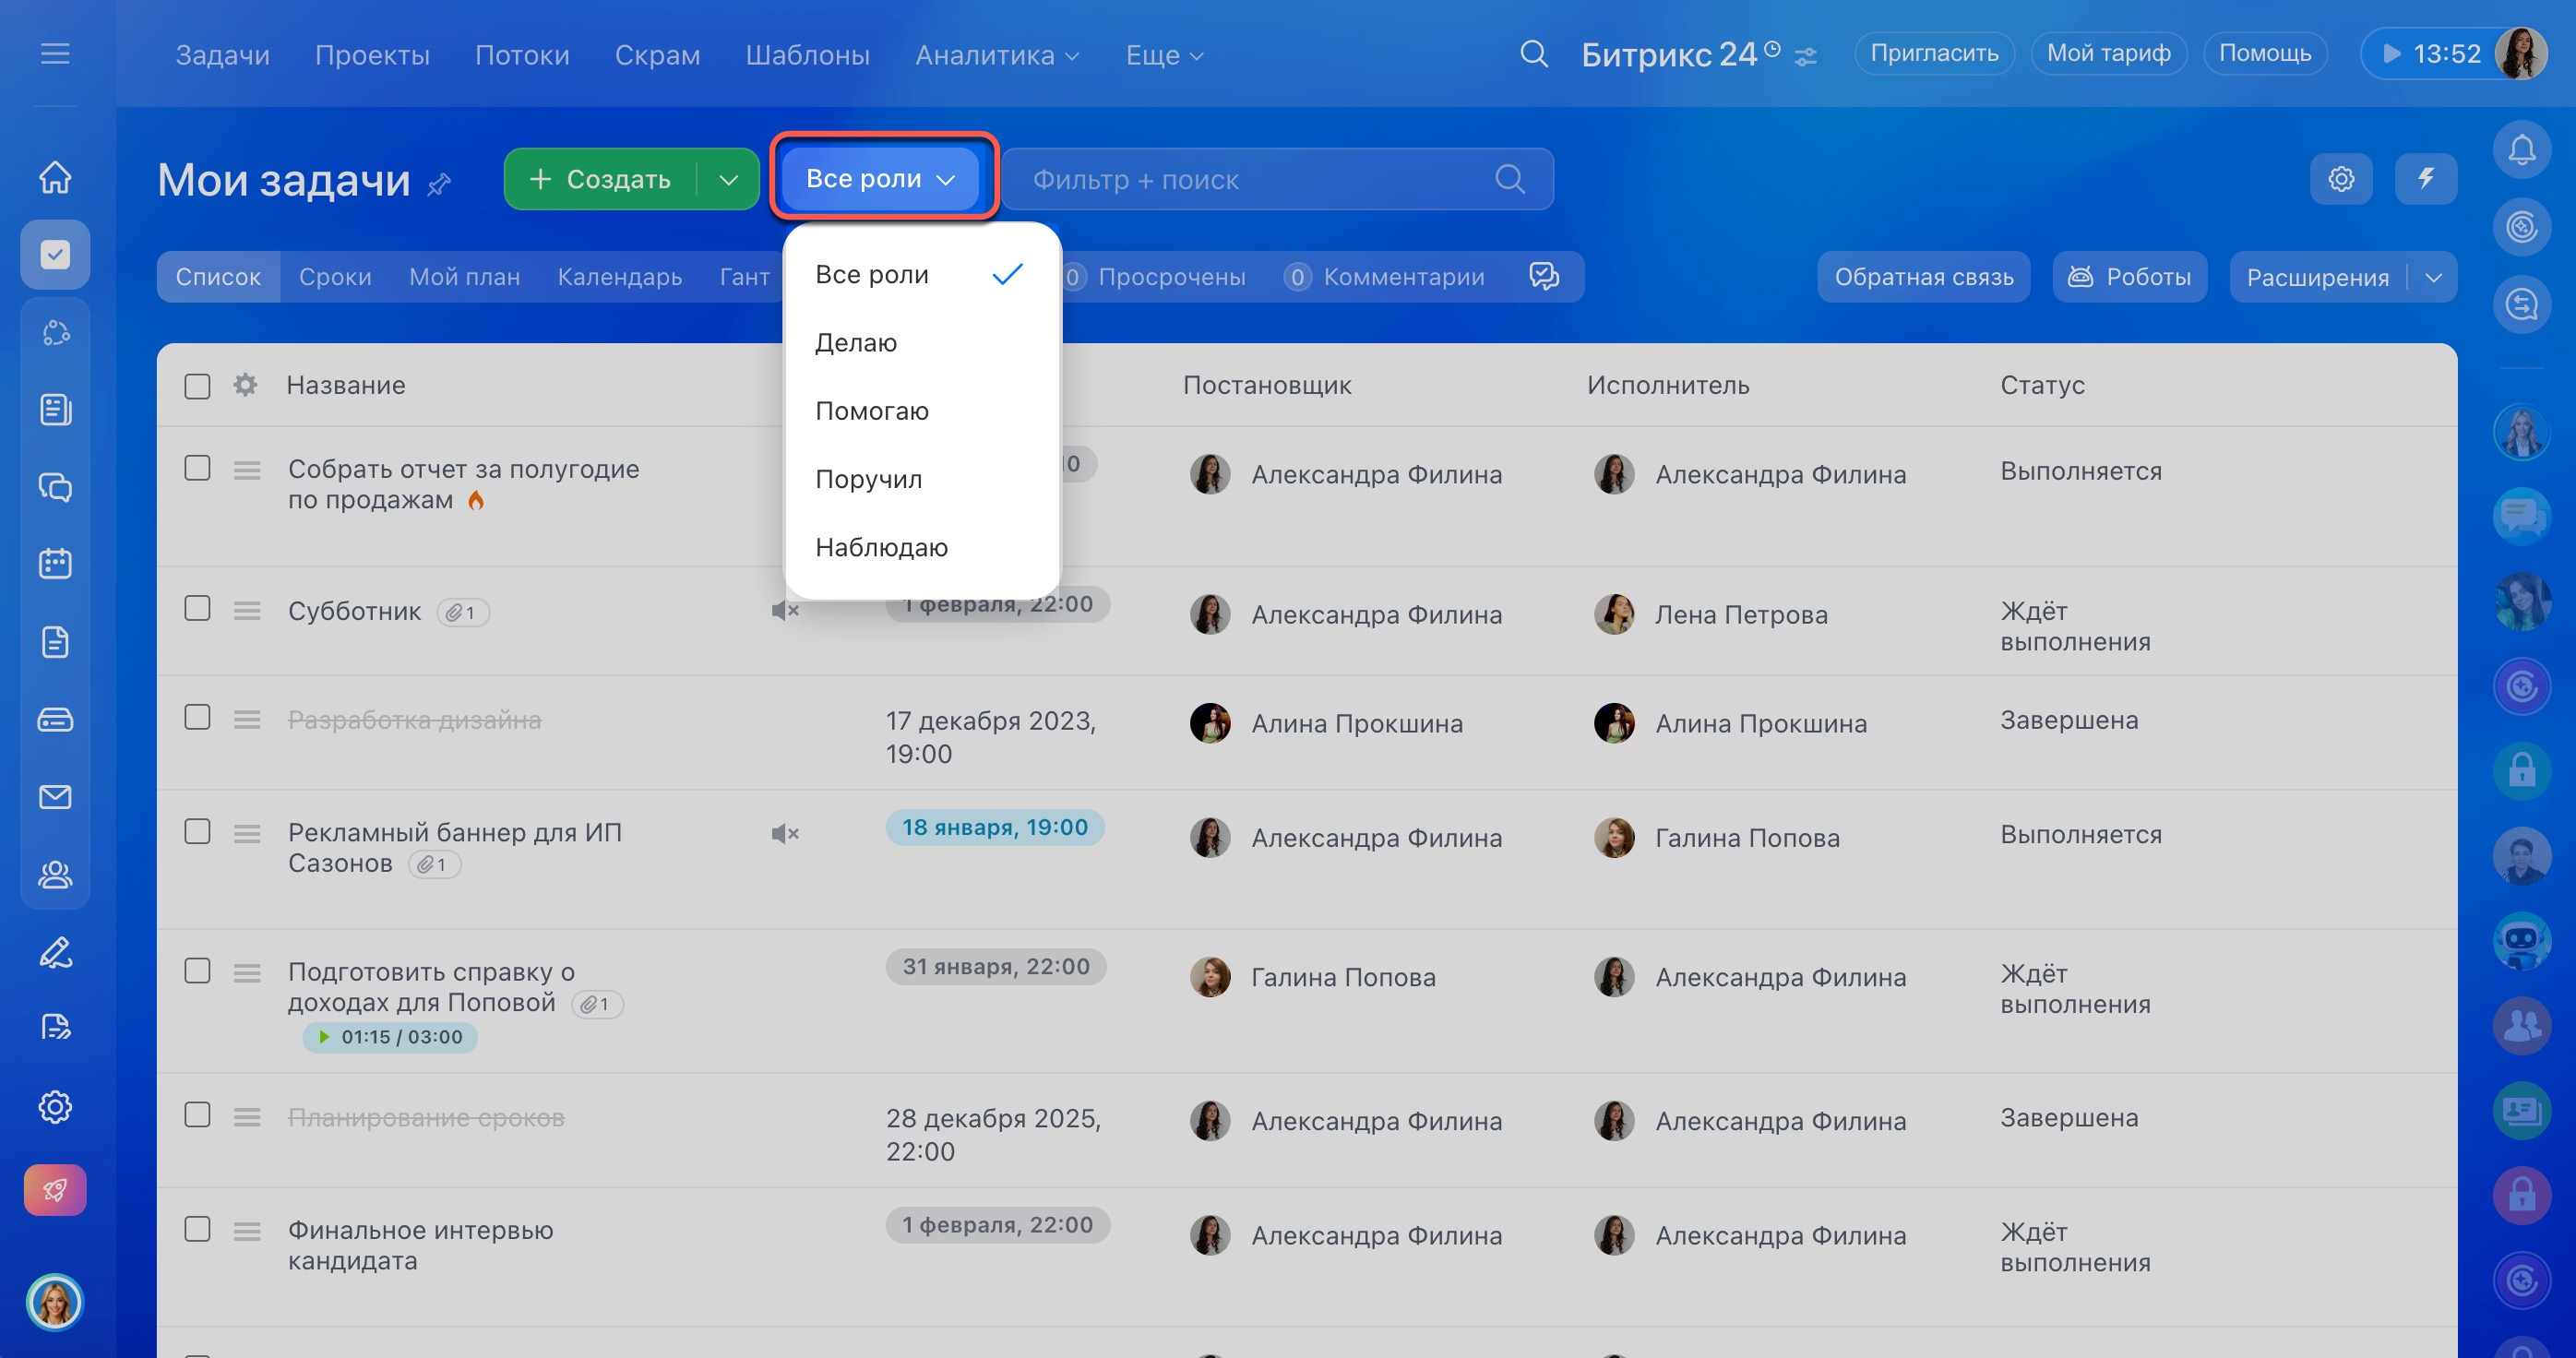Expand the Создать button dropdown arrow
This screenshot has height=1358, width=2576.
(728, 180)
